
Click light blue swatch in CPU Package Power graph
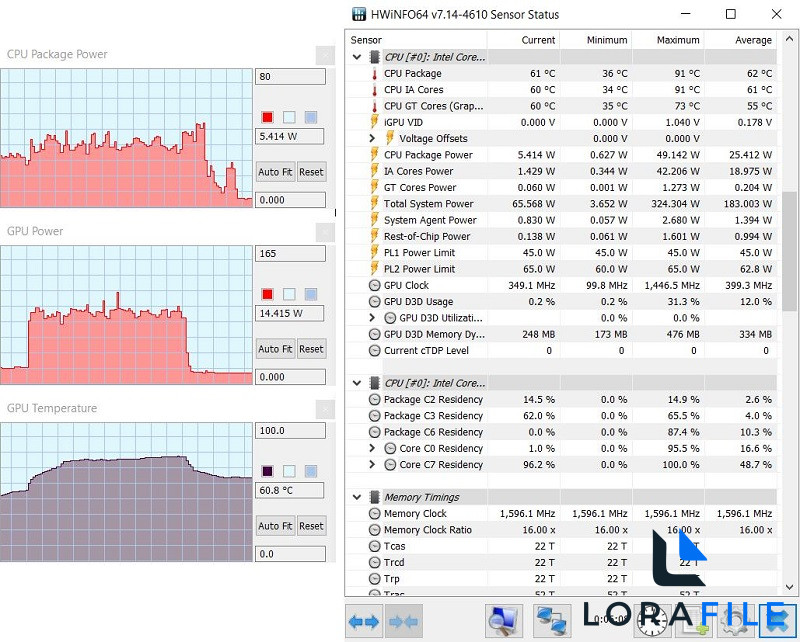point(289,117)
